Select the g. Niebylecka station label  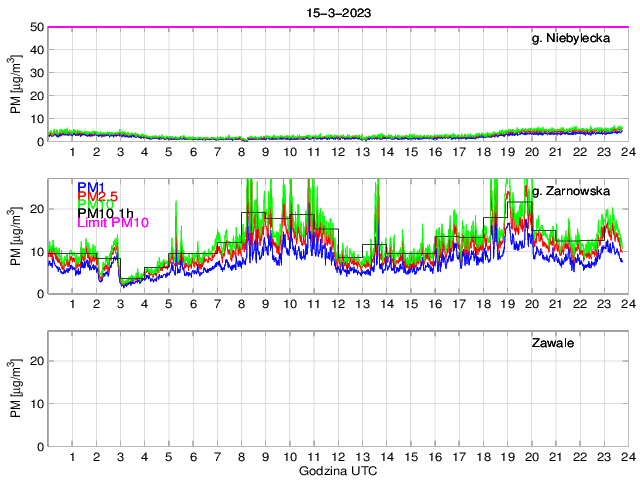(x=570, y=40)
